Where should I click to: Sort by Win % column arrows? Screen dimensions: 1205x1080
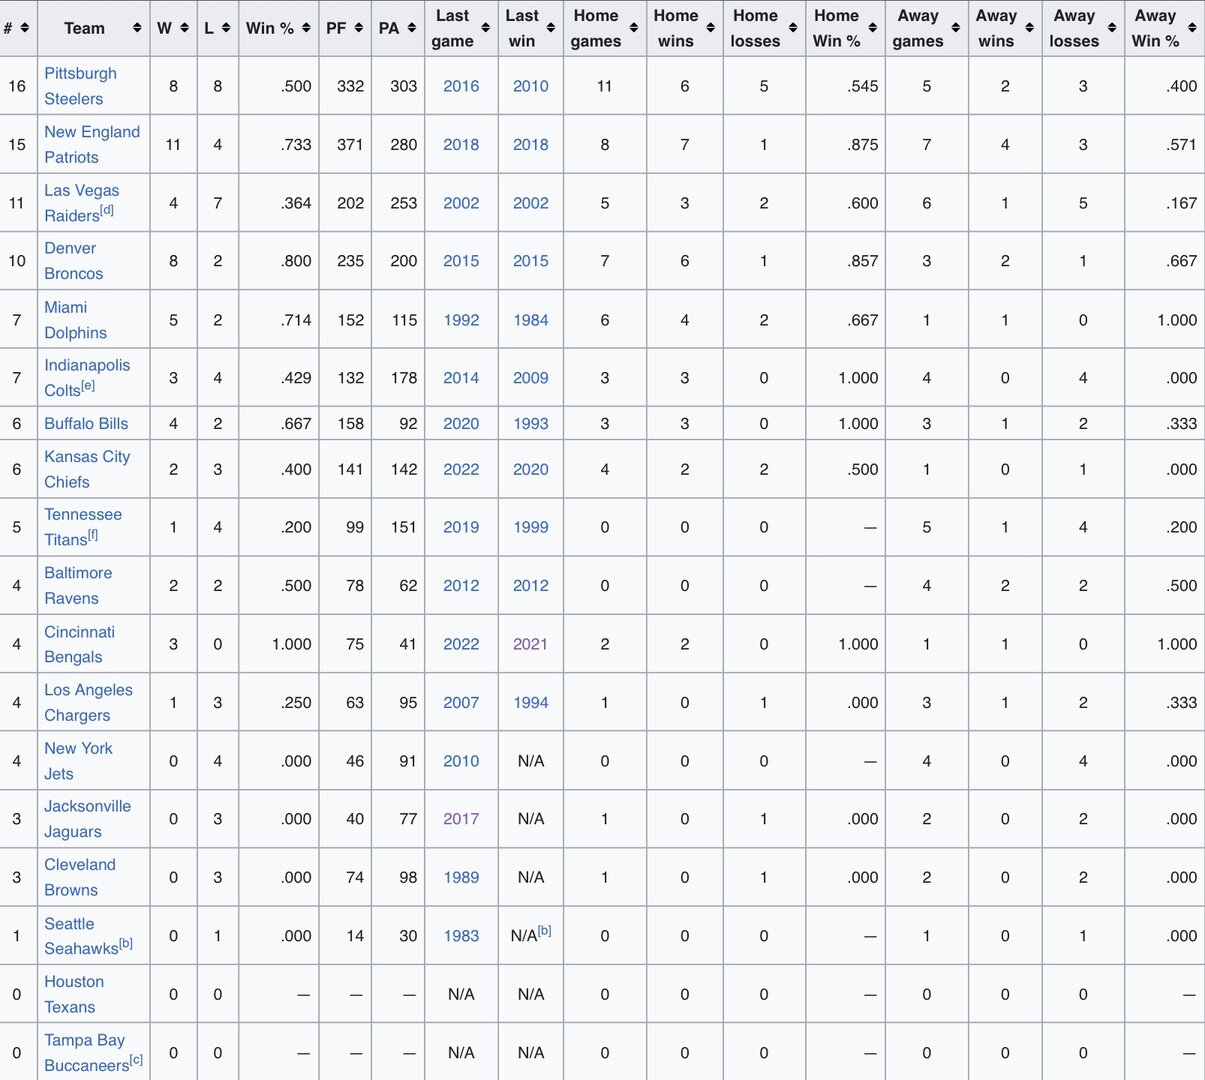coord(306,28)
